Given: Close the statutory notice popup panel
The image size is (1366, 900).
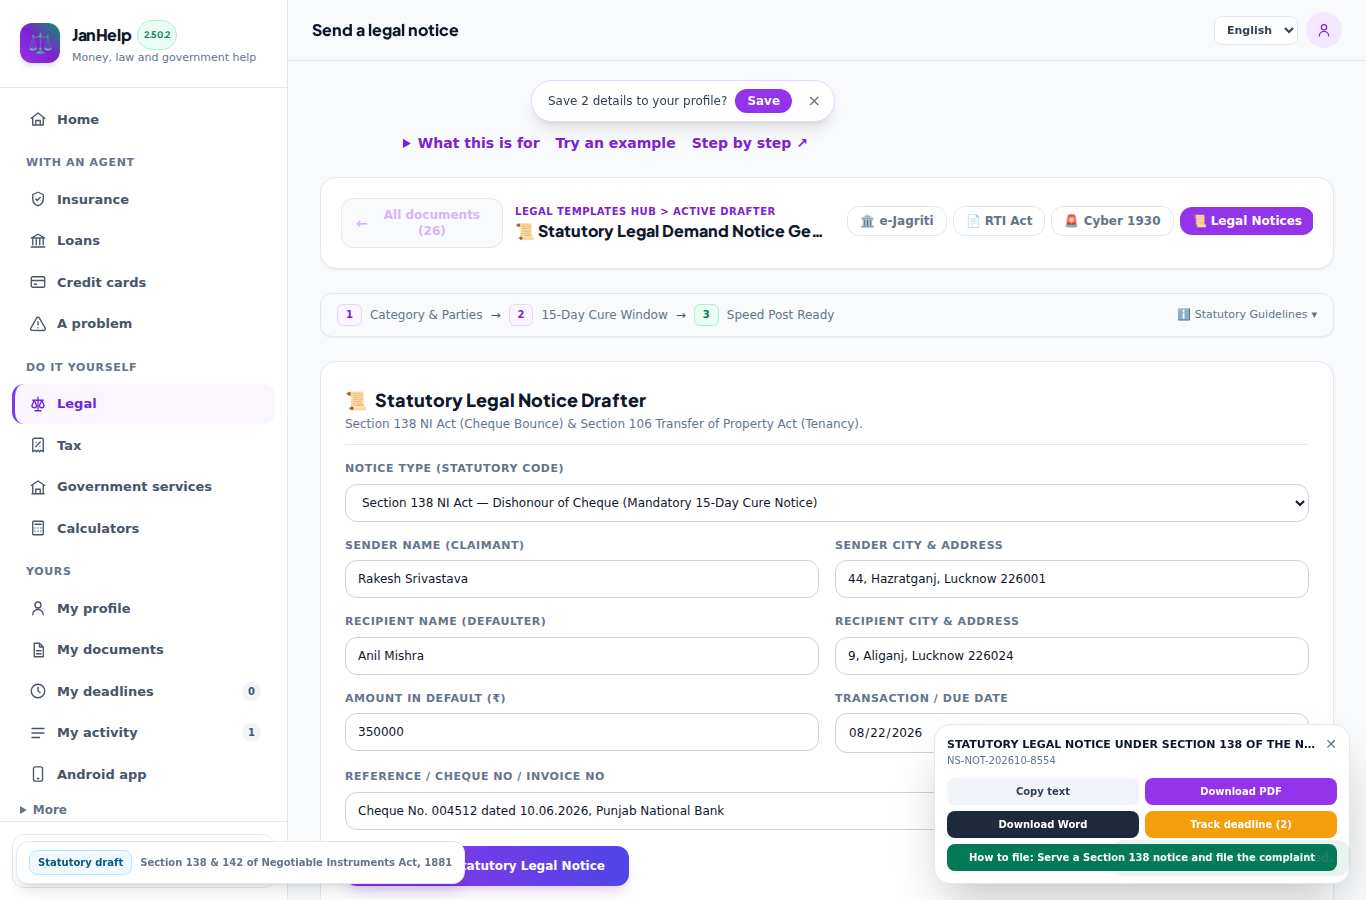Looking at the screenshot, I should coord(1331,744).
